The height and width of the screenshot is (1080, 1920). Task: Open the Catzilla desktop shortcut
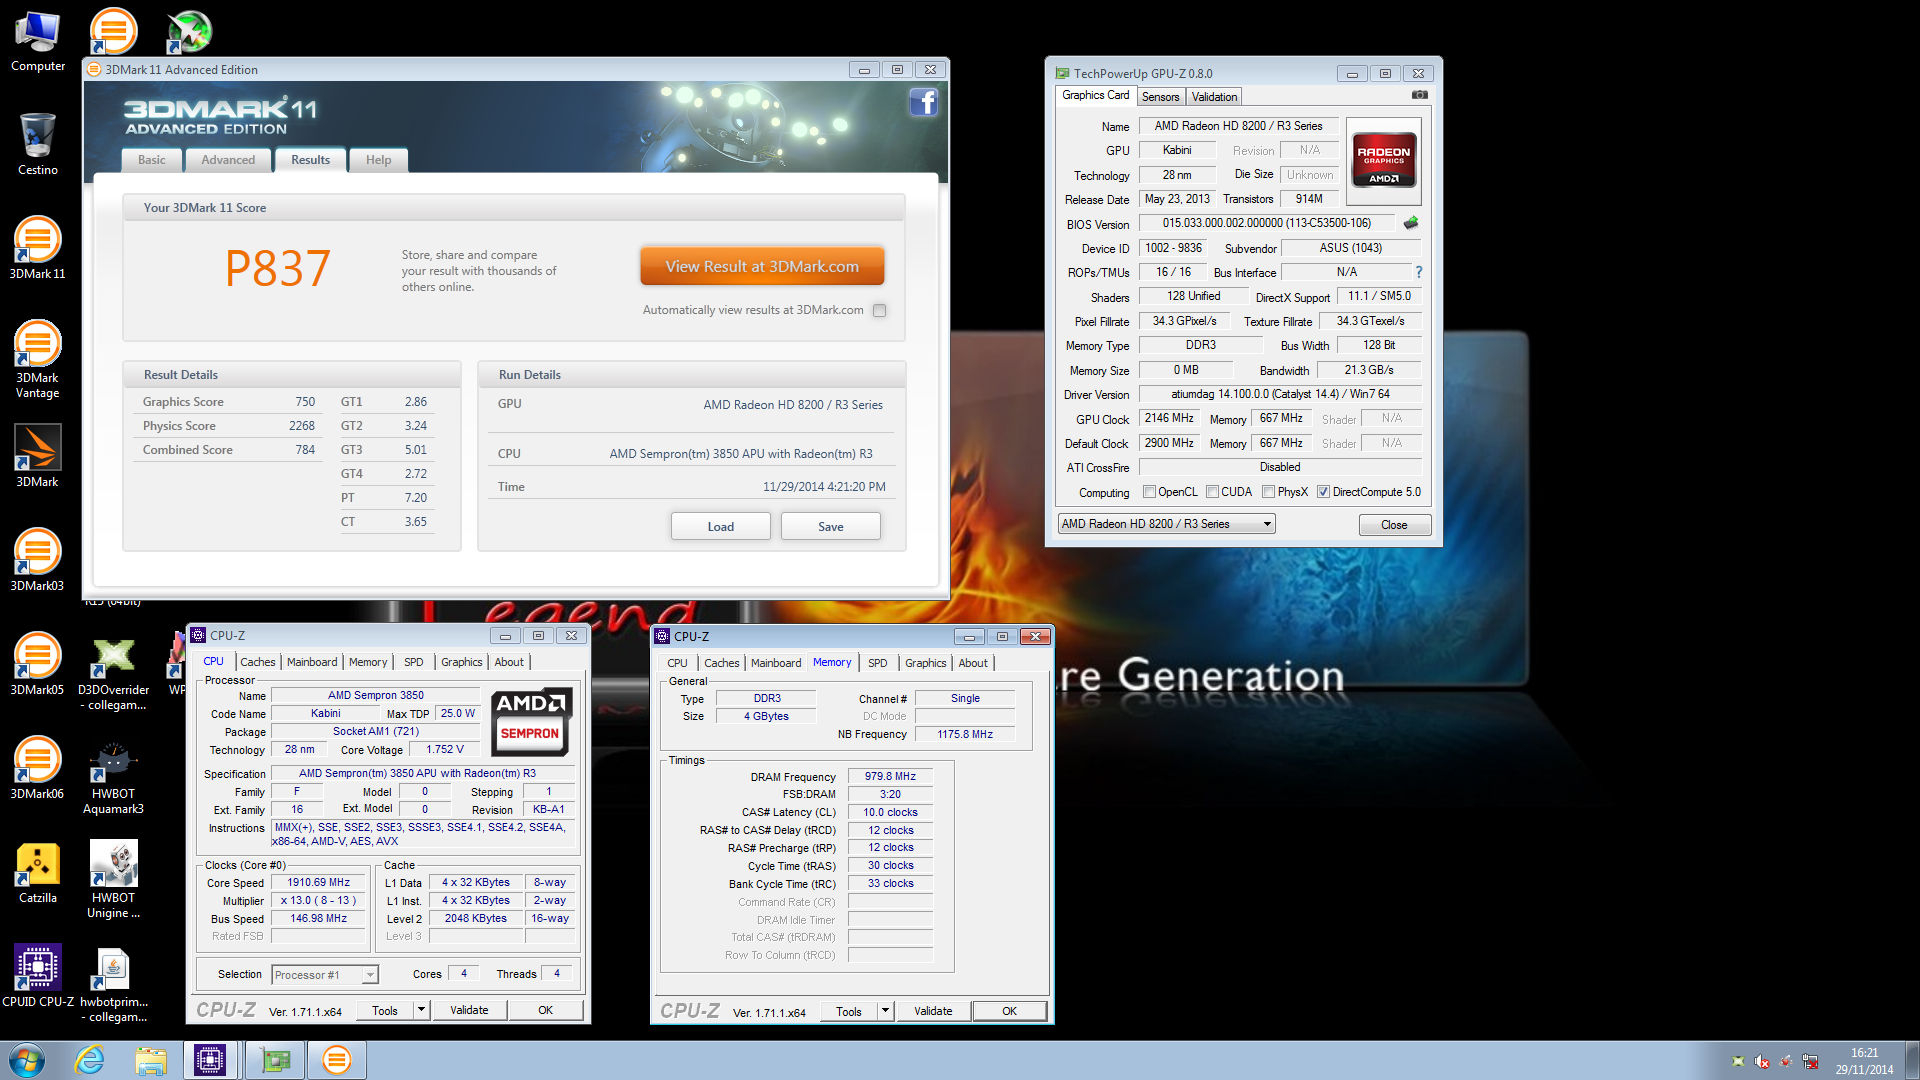(x=38, y=872)
